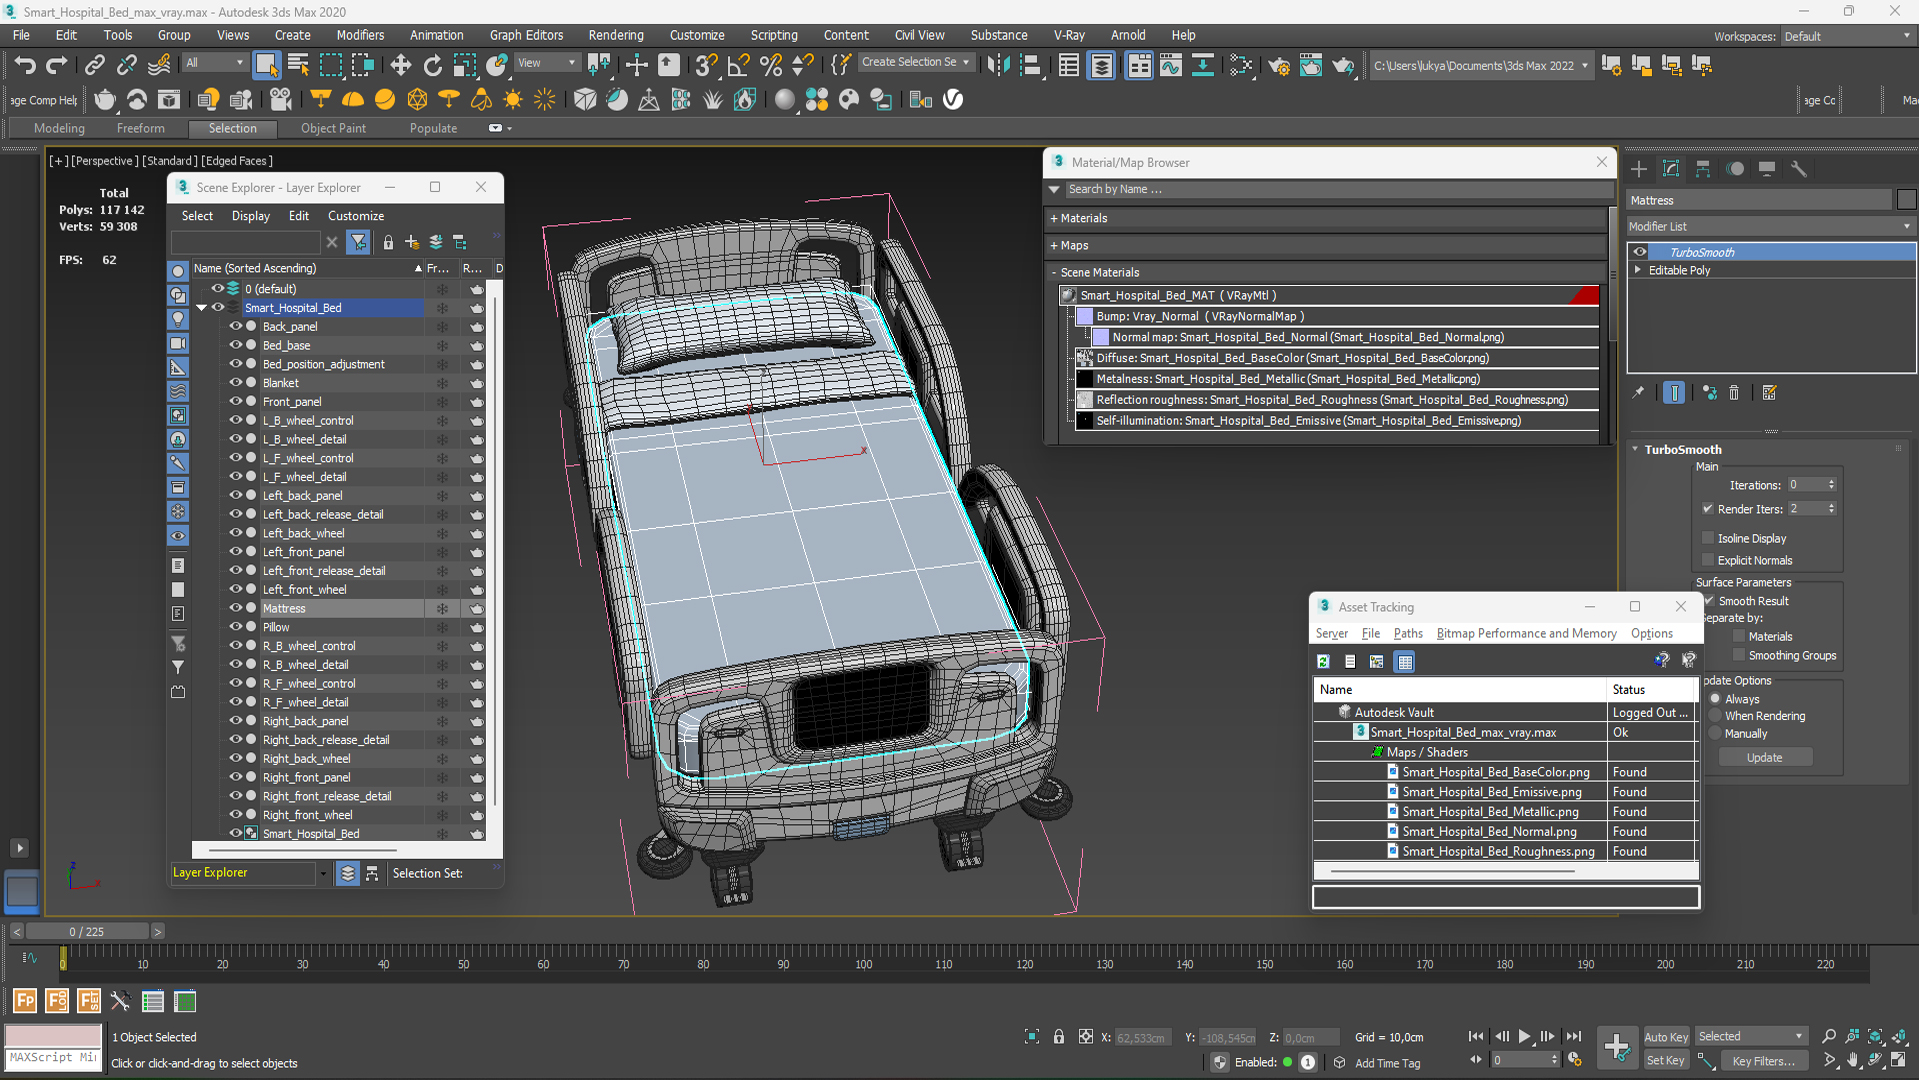Collapse the Smart_Hospital_Bed layer tree
This screenshot has height=1080, width=1920.
pyautogui.click(x=202, y=308)
